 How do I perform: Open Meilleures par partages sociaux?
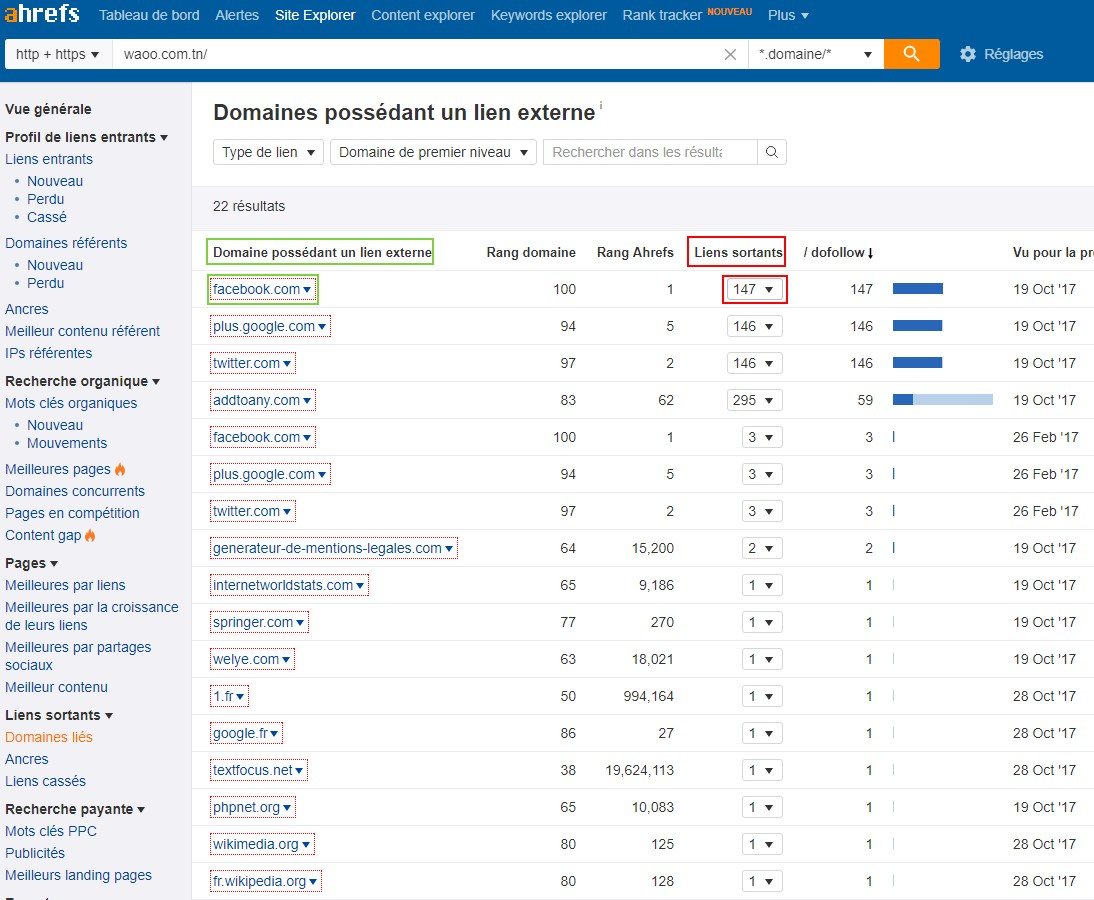click(x=78, y=656)
